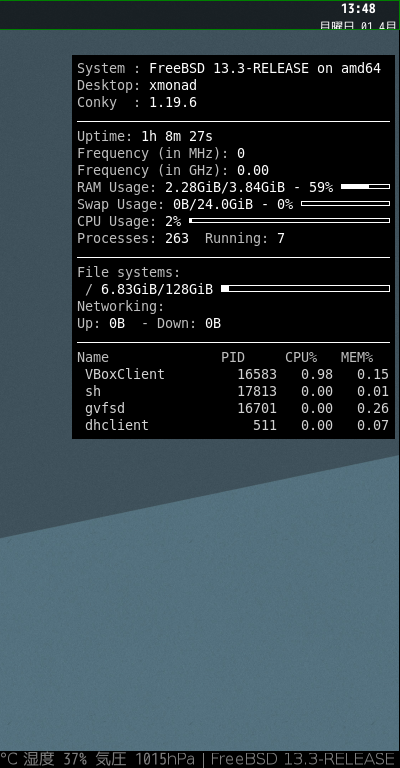Click the RAM usage progress bar
This screenshot has width=400, height=768.
click(x=365, y=187)
